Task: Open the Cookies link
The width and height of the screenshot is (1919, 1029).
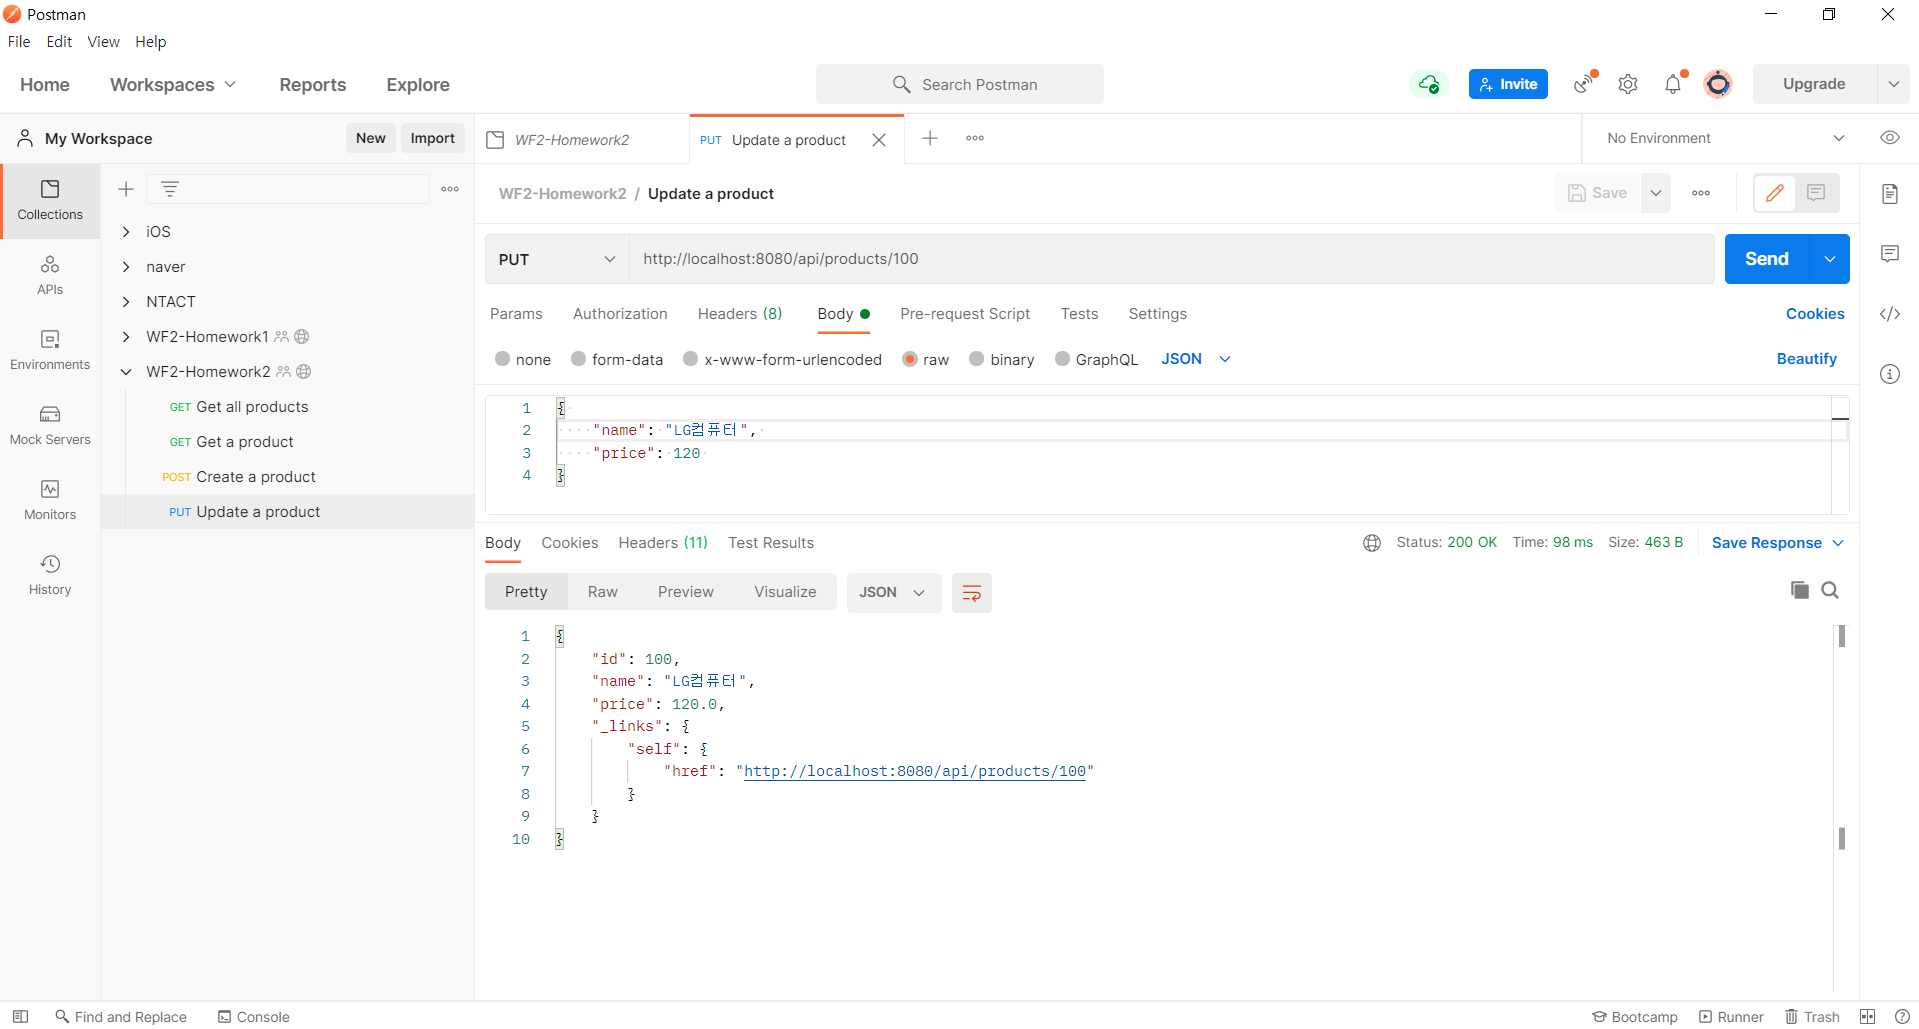Action: coord(1815,314)
